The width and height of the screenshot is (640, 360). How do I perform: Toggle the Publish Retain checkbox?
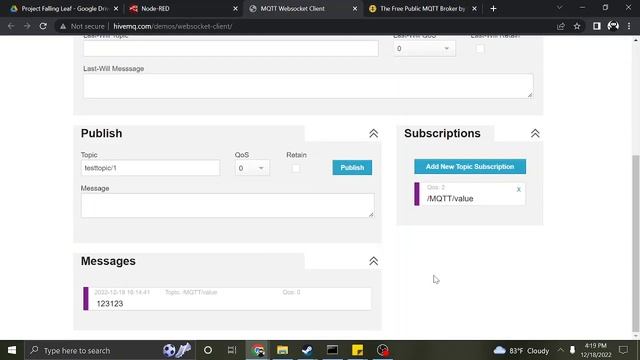[x=296, y=168]
